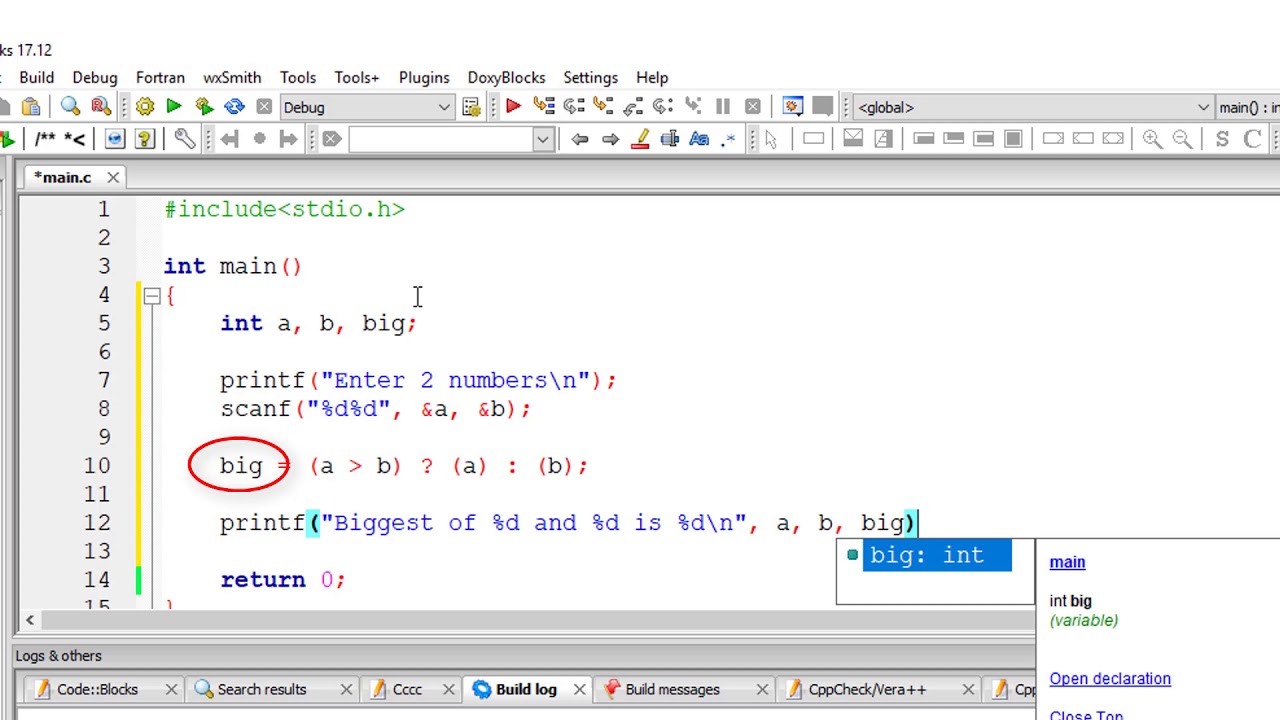Open the Build menu
This screenshot has width=1280, height=720.
click(37, 77)
